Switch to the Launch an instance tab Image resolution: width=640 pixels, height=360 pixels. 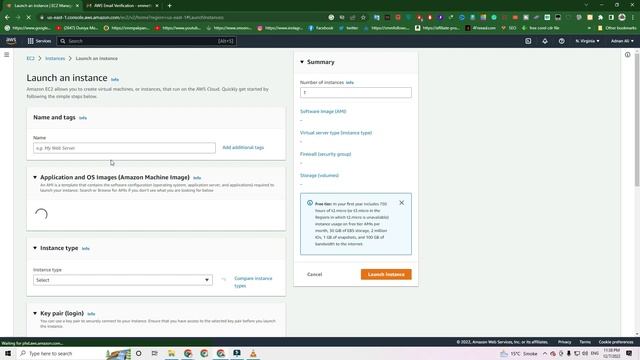pos(42,6)
